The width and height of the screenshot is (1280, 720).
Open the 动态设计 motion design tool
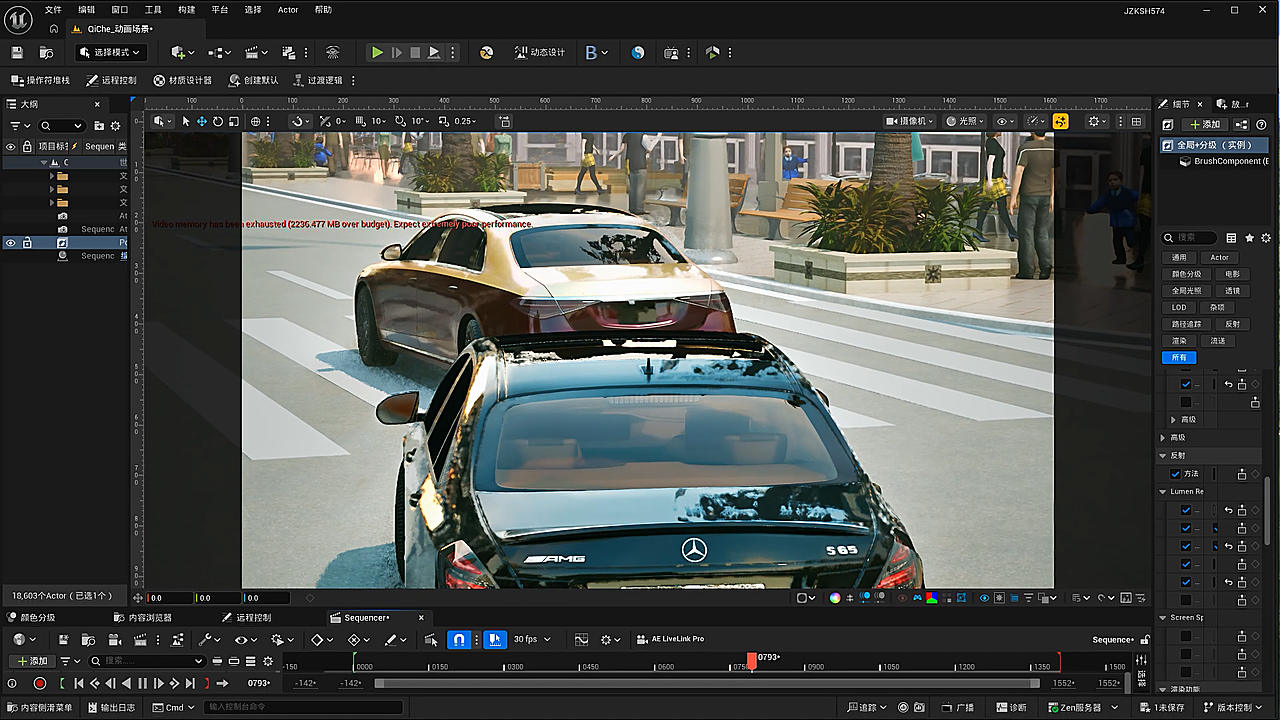(x=540, y=52)
